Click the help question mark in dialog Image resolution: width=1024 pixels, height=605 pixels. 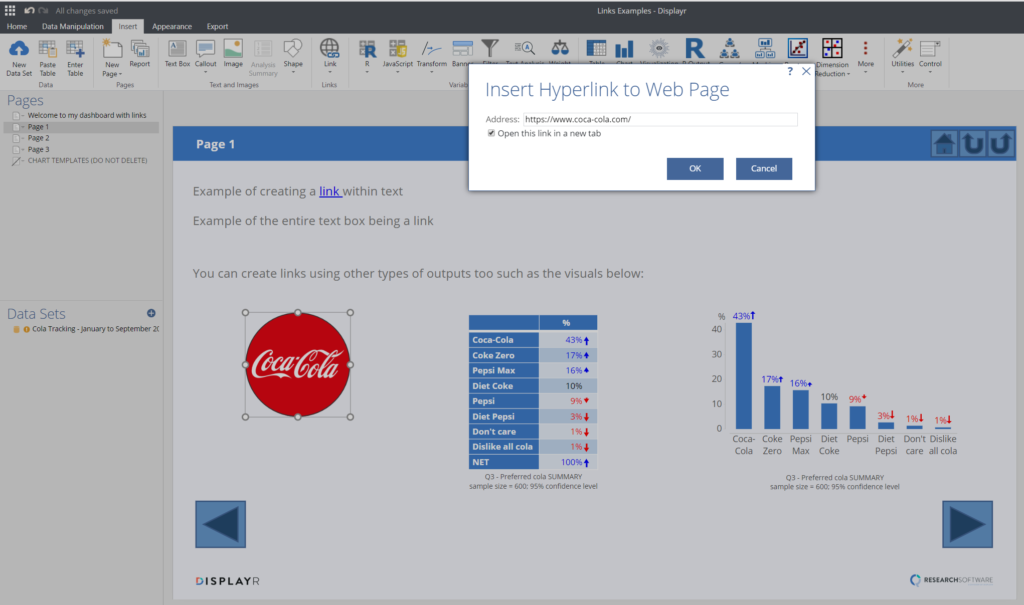pyautogui.click(x=790, y=72)
